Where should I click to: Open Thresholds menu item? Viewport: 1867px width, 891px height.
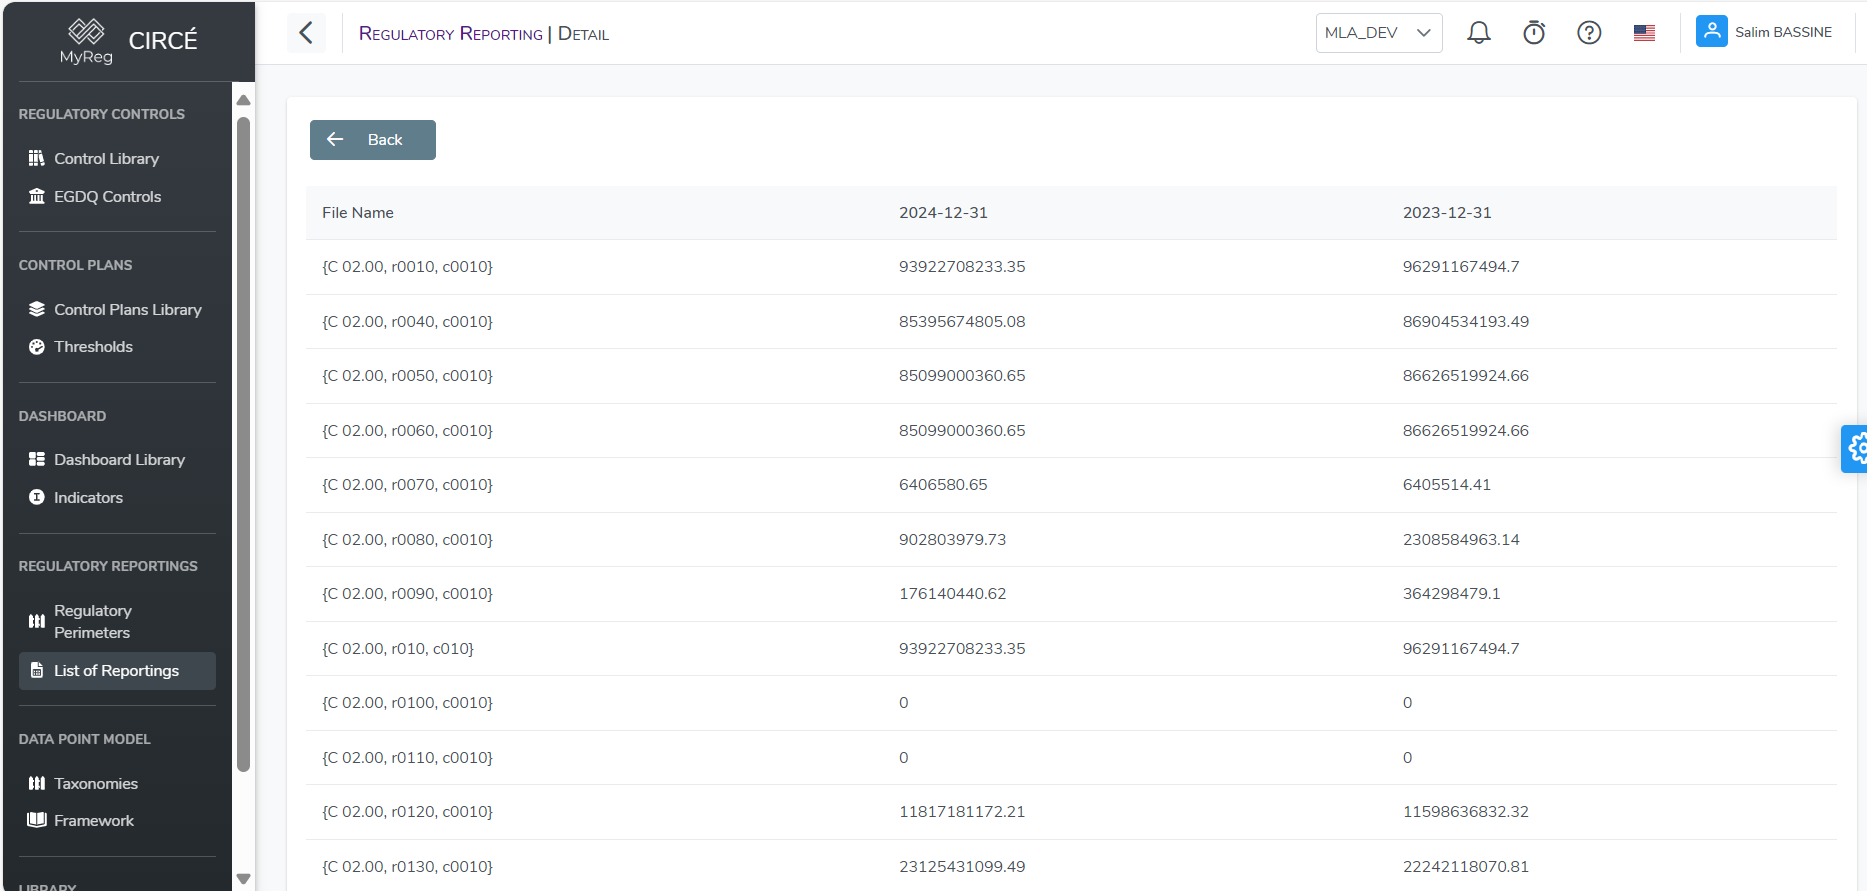(x=117, y=347)
